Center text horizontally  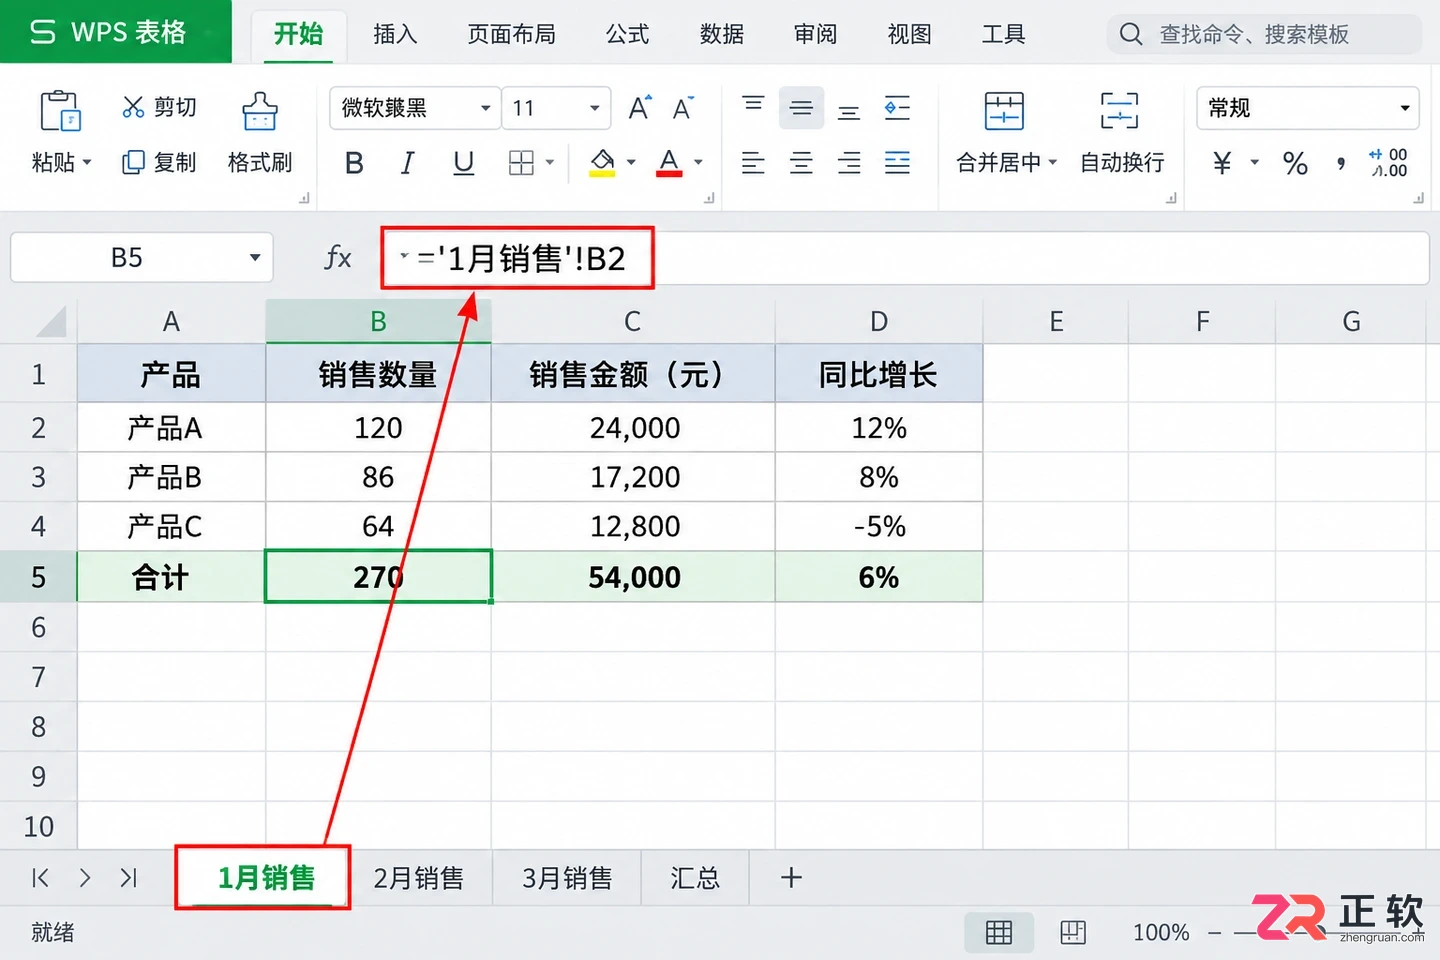pos(801,163)
